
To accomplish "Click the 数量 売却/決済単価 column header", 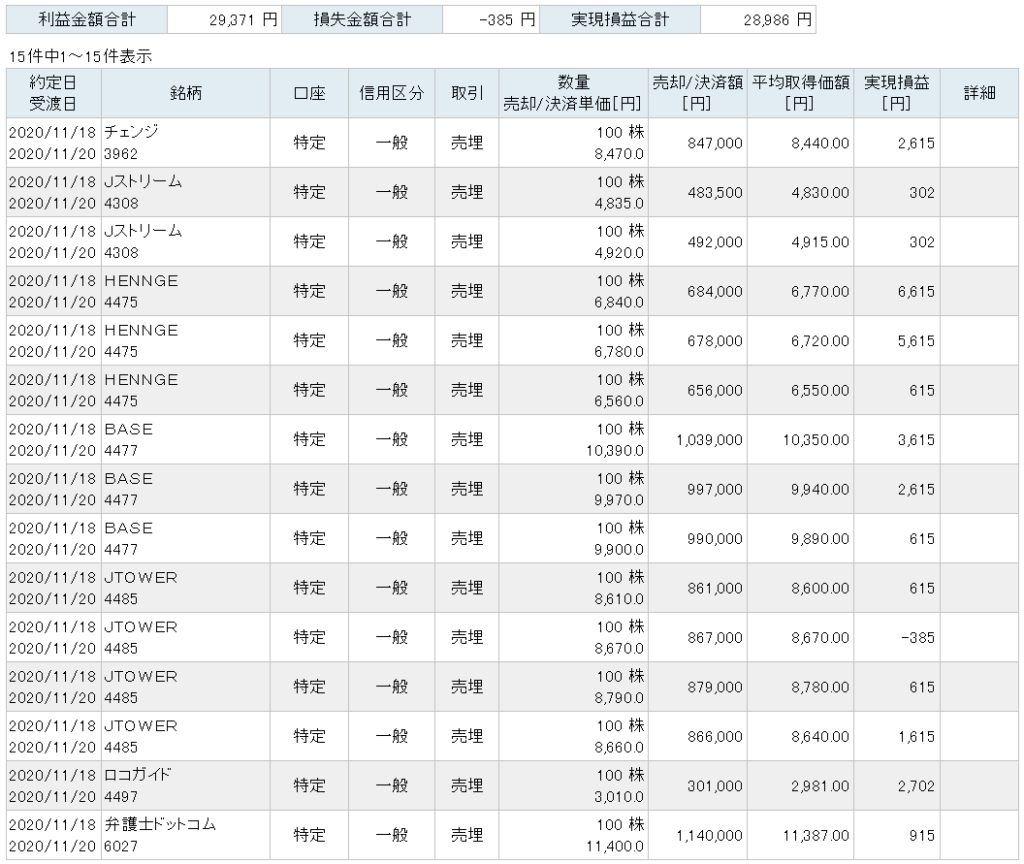I will (x=573, y=93).
